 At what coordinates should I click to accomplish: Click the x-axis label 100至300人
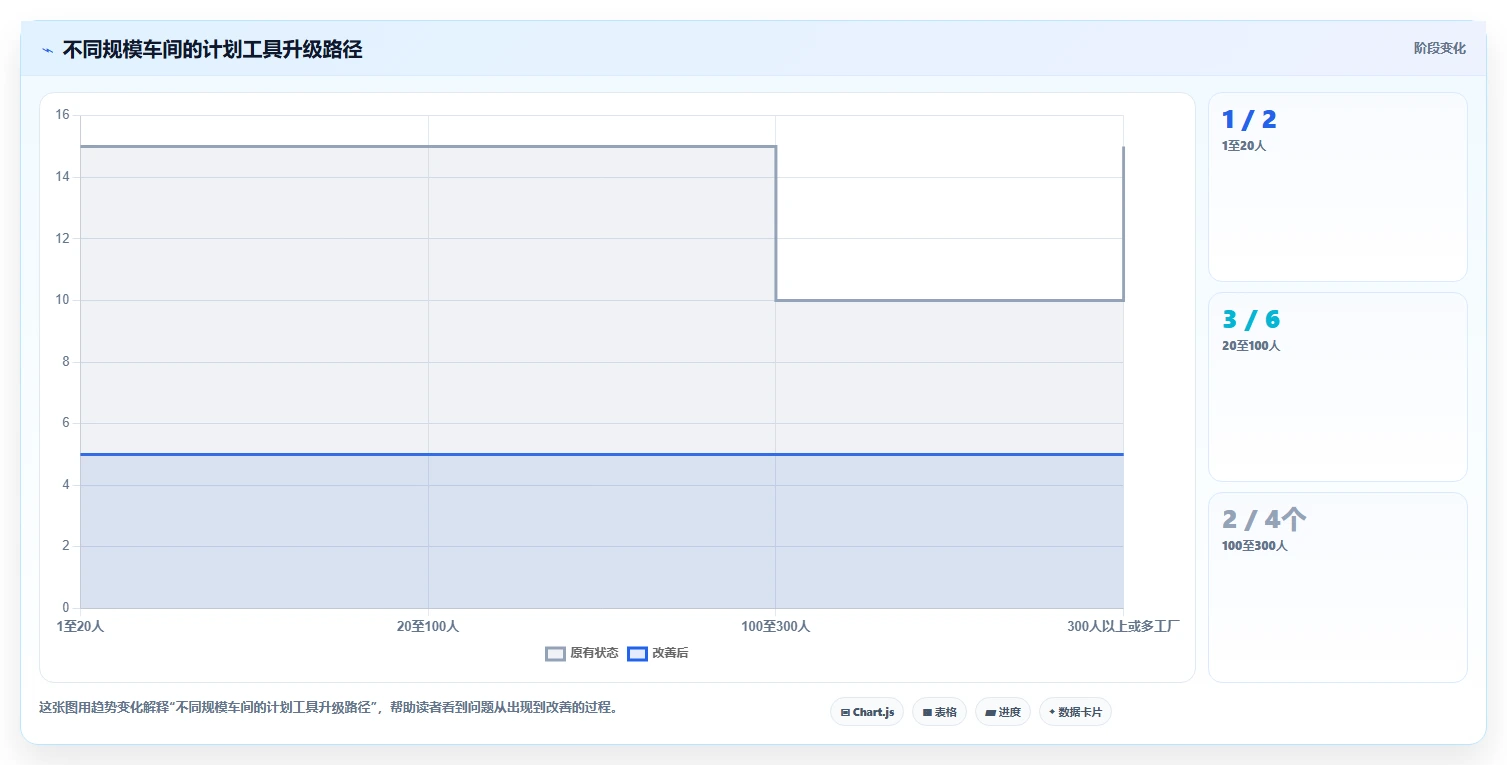[x=775, y=626]
